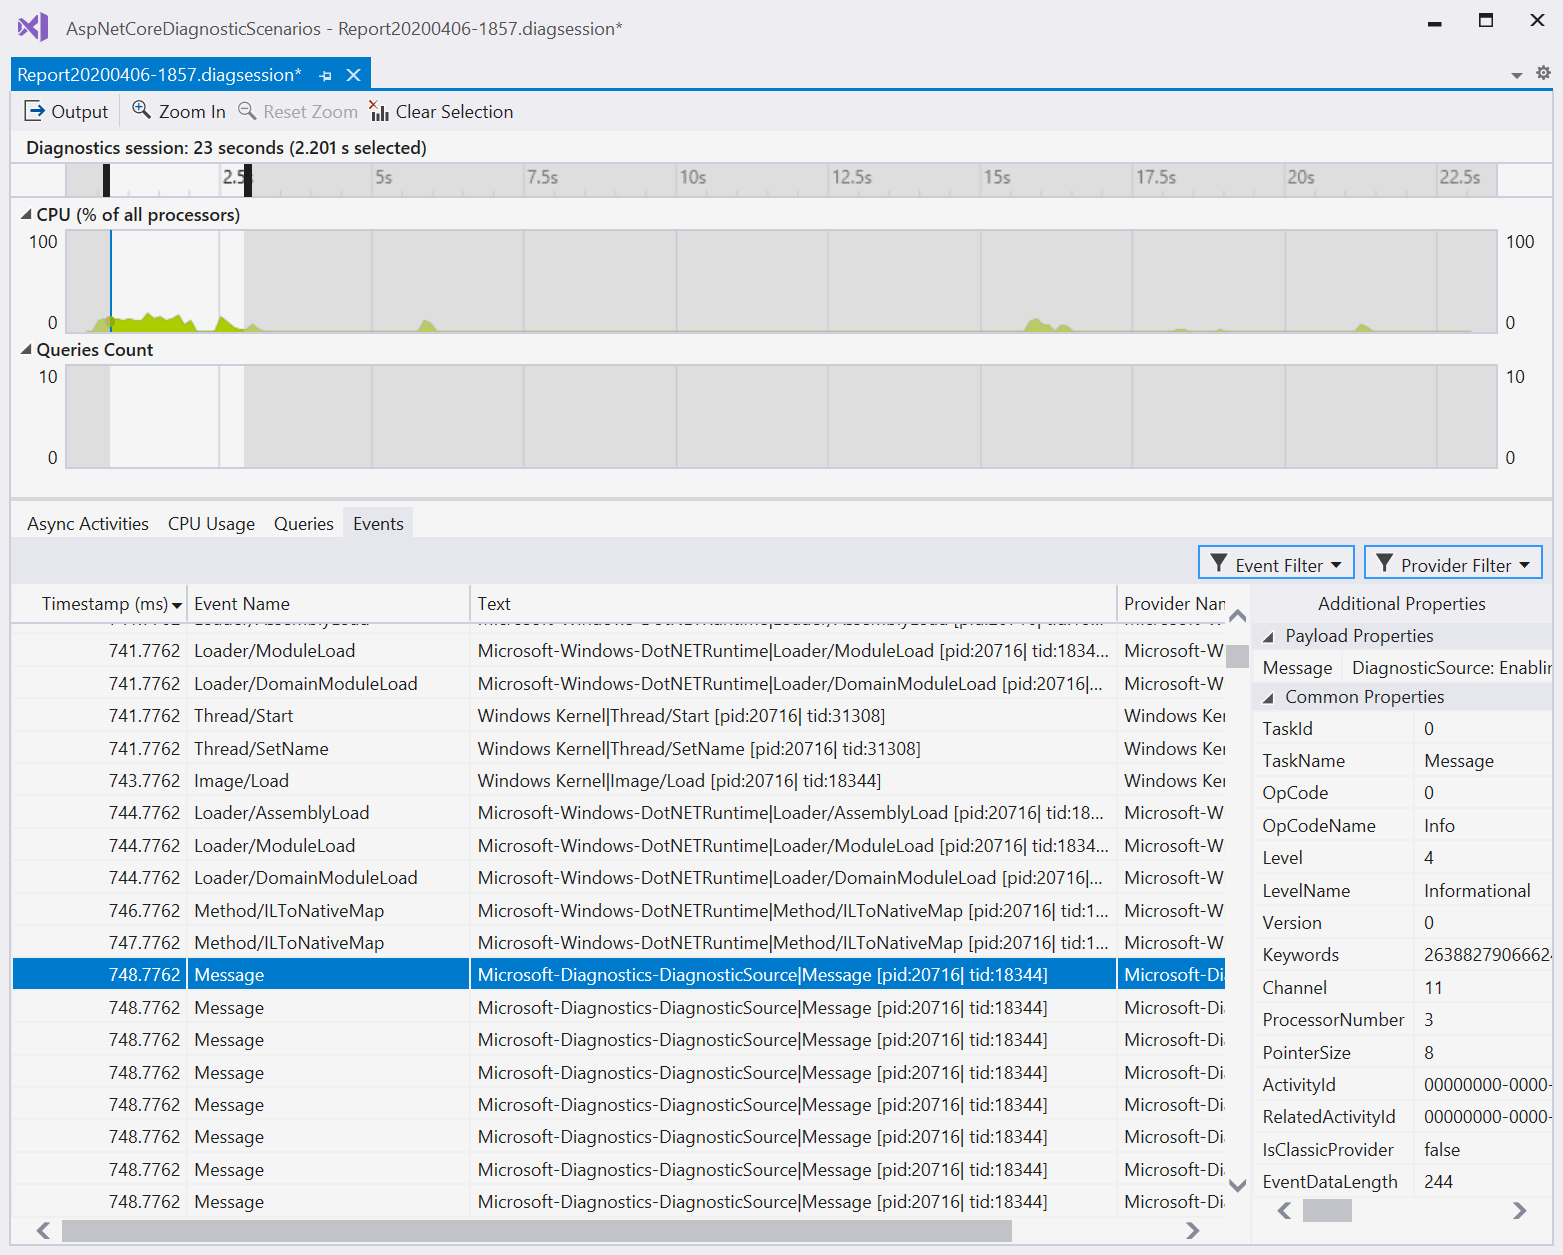Screen dimensions: 1563x1255
Task: Click the Reset Zoom icon
Action: [x=248, y=111]
